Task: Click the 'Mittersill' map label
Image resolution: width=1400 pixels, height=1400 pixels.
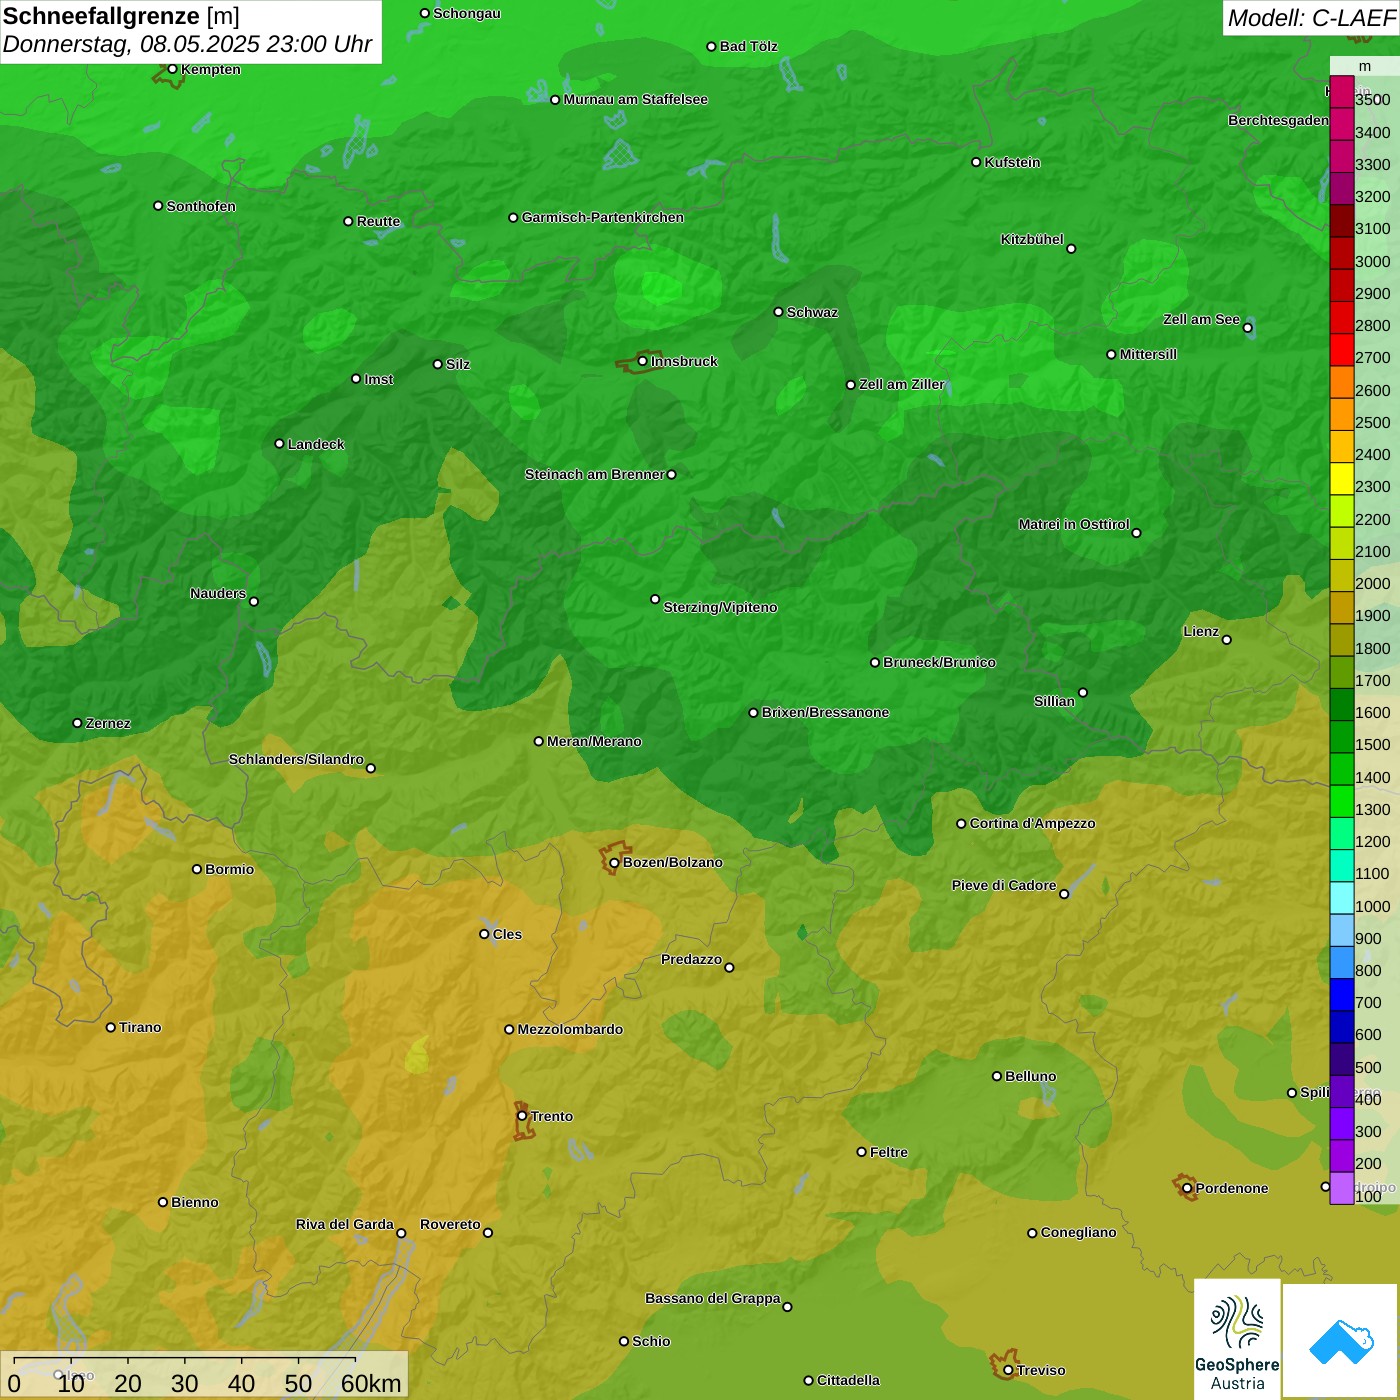Action: point(1148,354)
